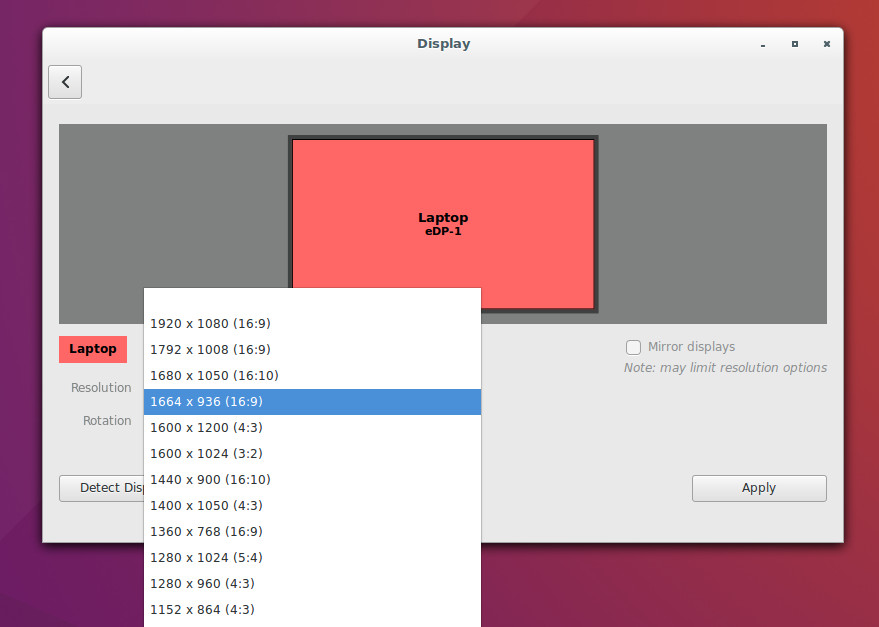Pick 1680 x 1050 (16:10) resolution
Screen dimensions: 879x627
(x=312, y=375)
